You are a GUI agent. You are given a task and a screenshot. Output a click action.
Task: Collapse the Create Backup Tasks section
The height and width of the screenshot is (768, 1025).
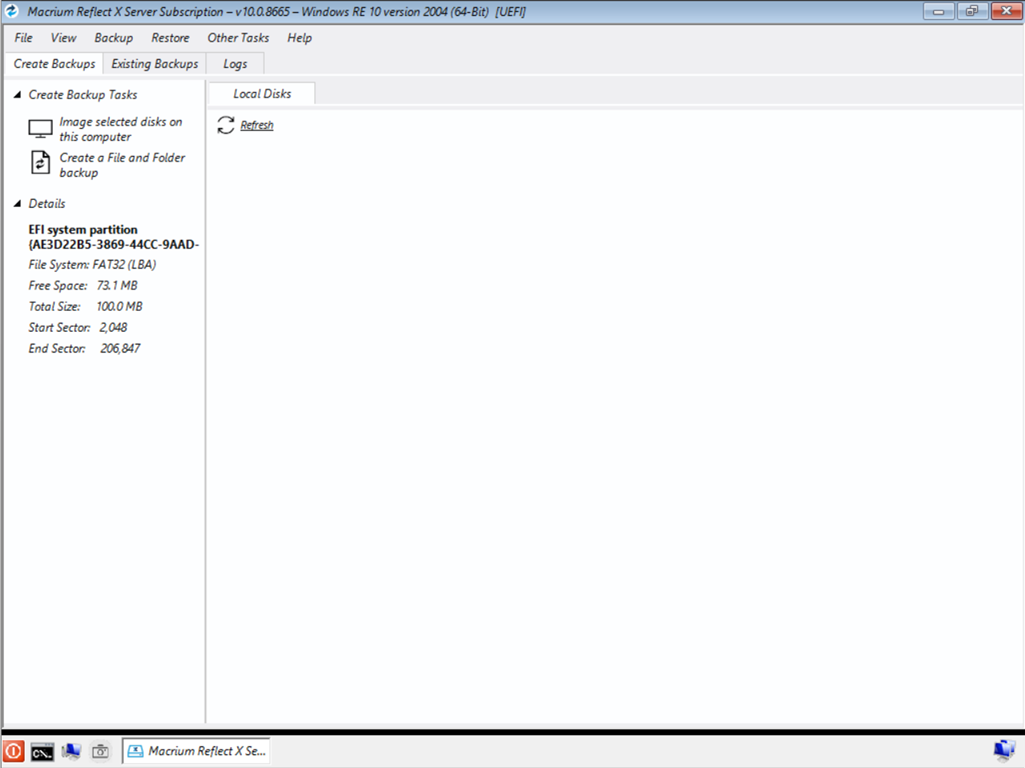tap(17, 95)
